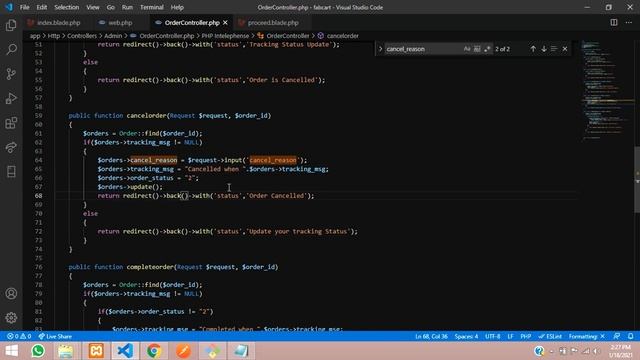Image resolution: width=640 pixels, height=360 pixels.
Task: Click the app breadcrumb segment
Action: [x=35, y=36]
